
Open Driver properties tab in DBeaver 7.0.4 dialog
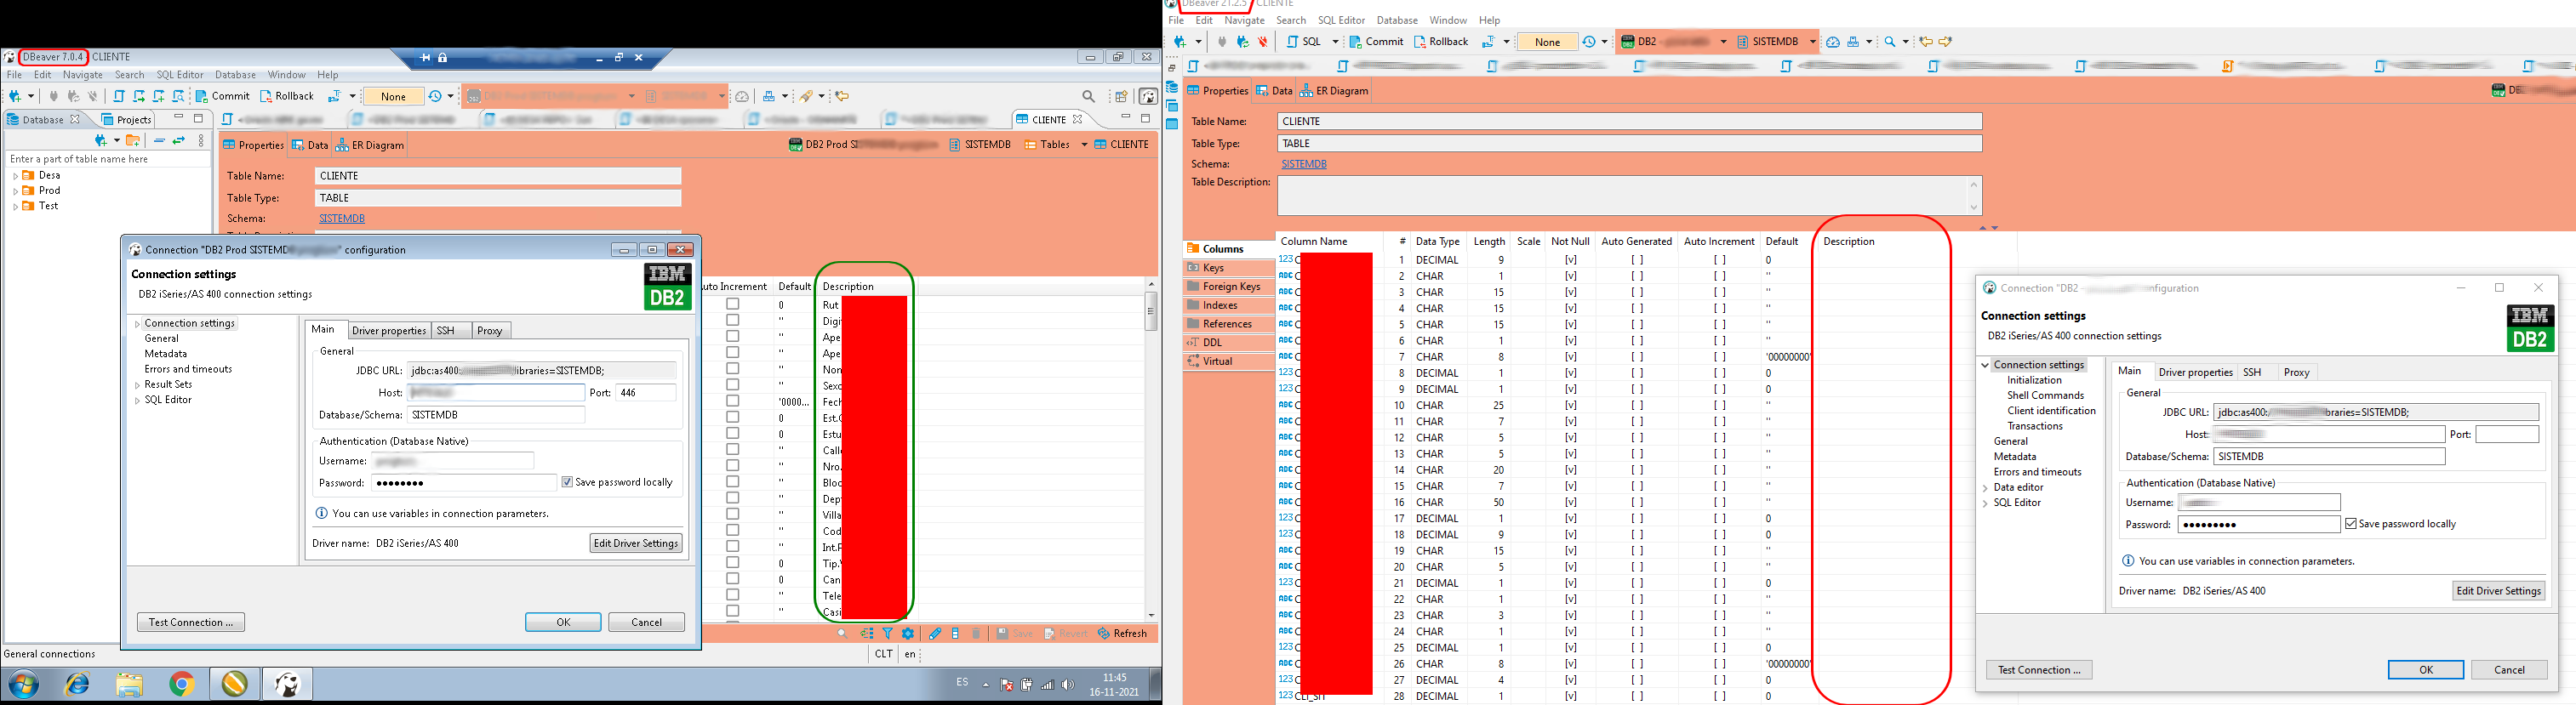coord(389,331)
